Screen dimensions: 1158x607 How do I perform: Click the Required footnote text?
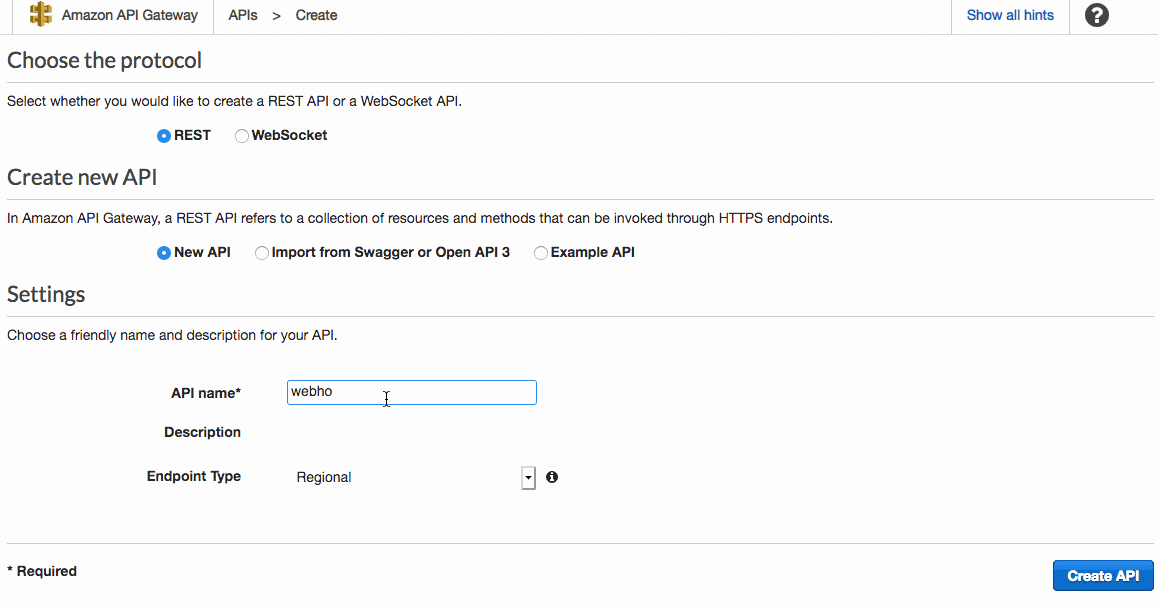click(x=42, y=571)
